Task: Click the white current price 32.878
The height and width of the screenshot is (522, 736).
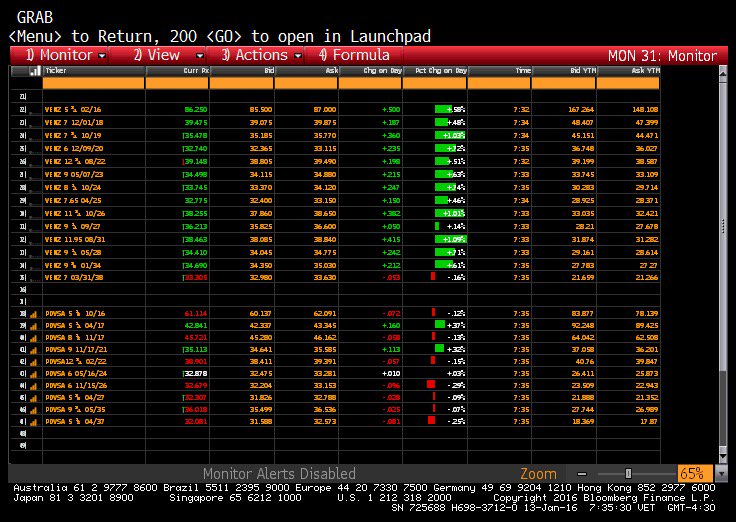Action: pos(196,374)
